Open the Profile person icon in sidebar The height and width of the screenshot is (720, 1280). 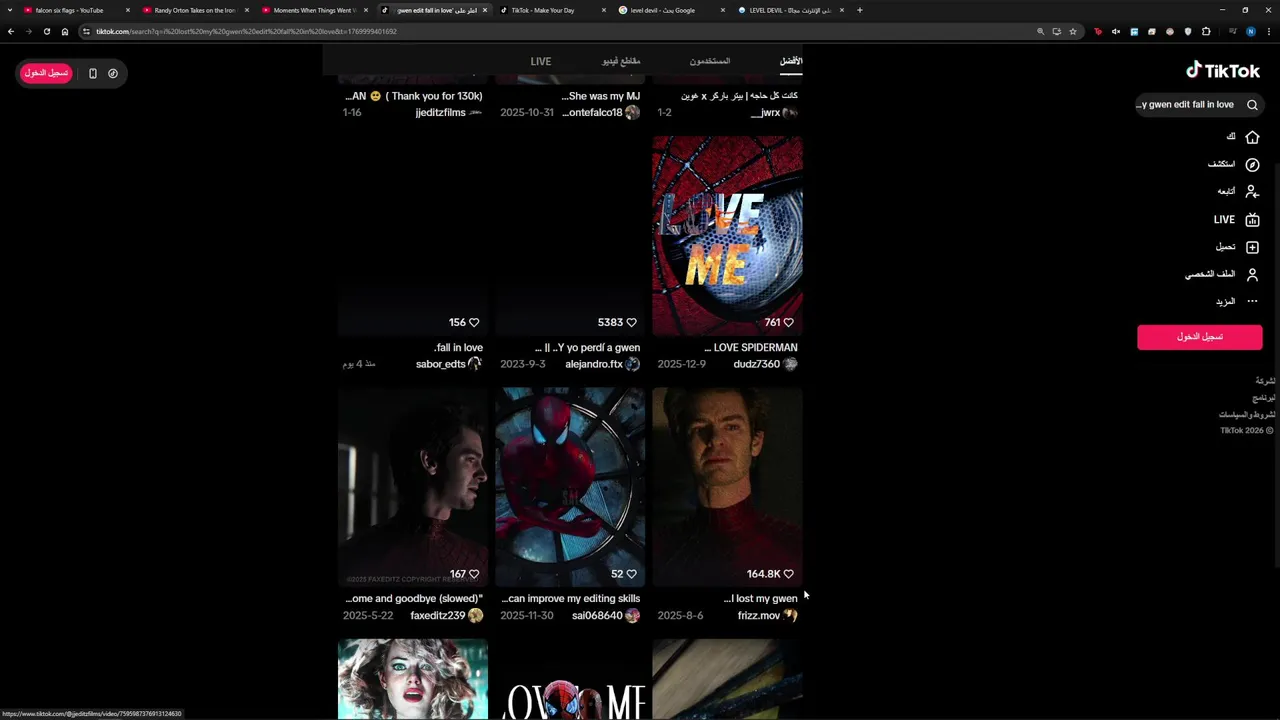[1252, 274]
